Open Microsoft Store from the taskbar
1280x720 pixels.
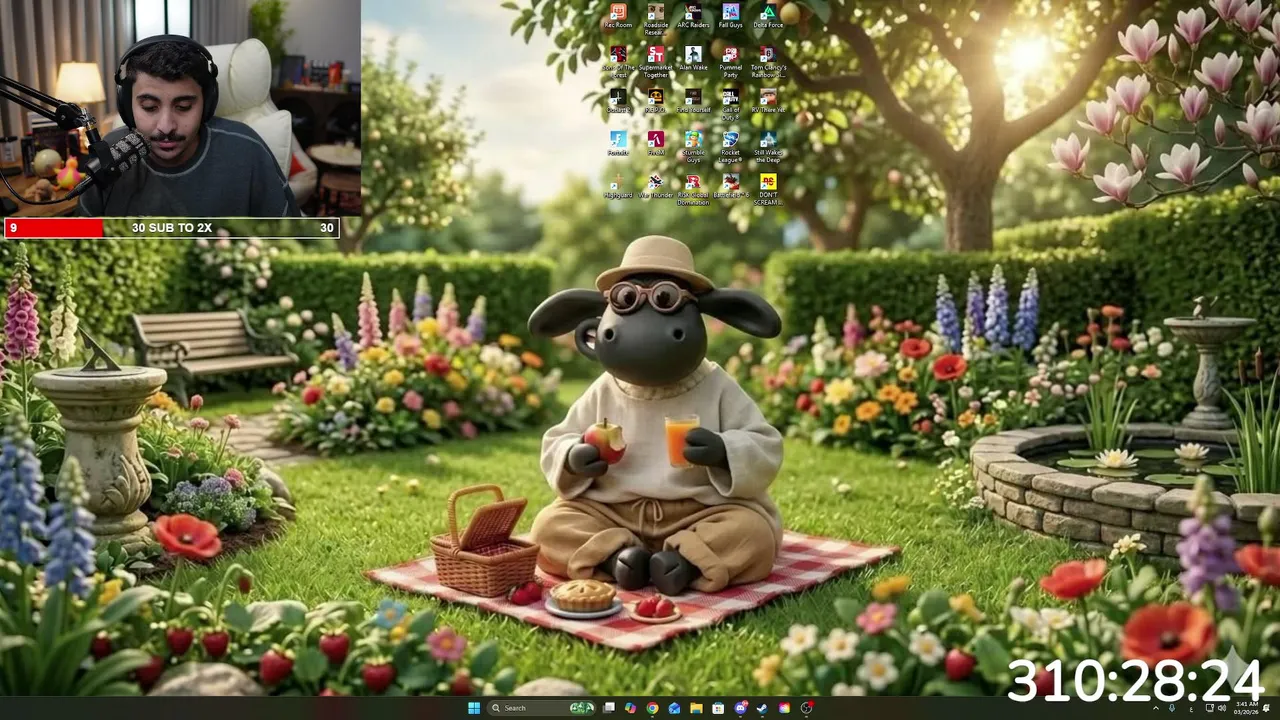718,708
